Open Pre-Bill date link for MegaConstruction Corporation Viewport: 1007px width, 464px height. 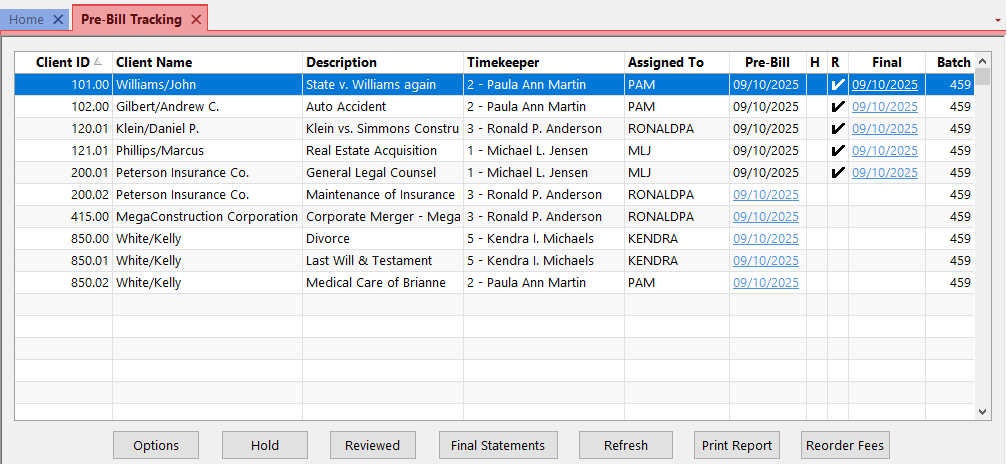(x=765, y=217)
